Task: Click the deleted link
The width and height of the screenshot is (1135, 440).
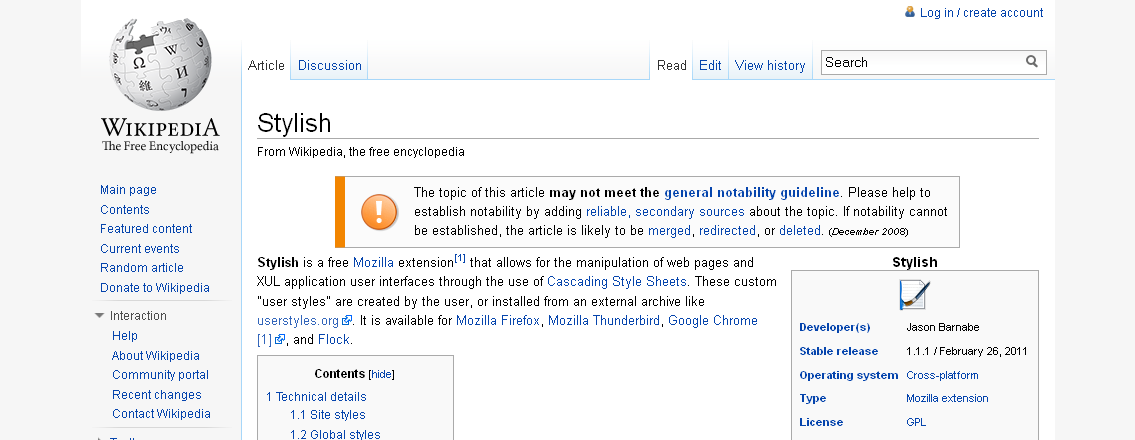Action: point(800,231)
